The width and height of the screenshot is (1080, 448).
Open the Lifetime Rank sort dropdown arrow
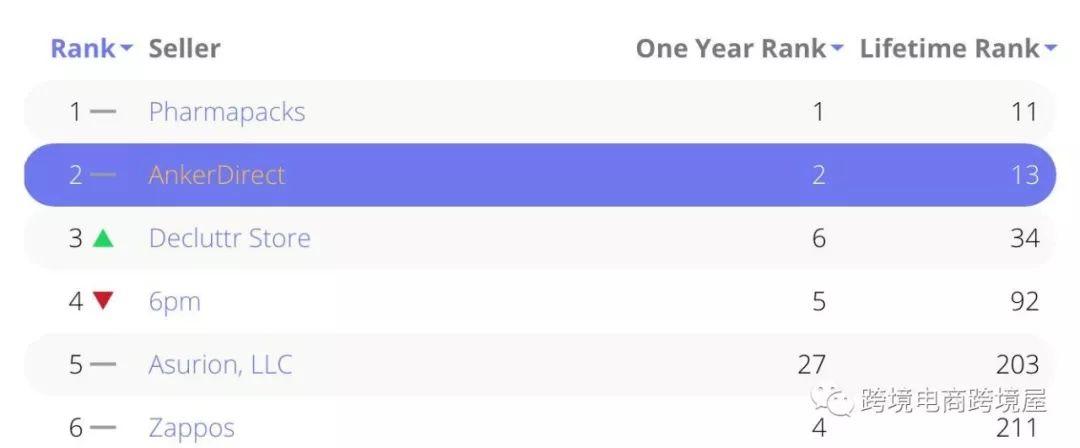[1050, 49]
